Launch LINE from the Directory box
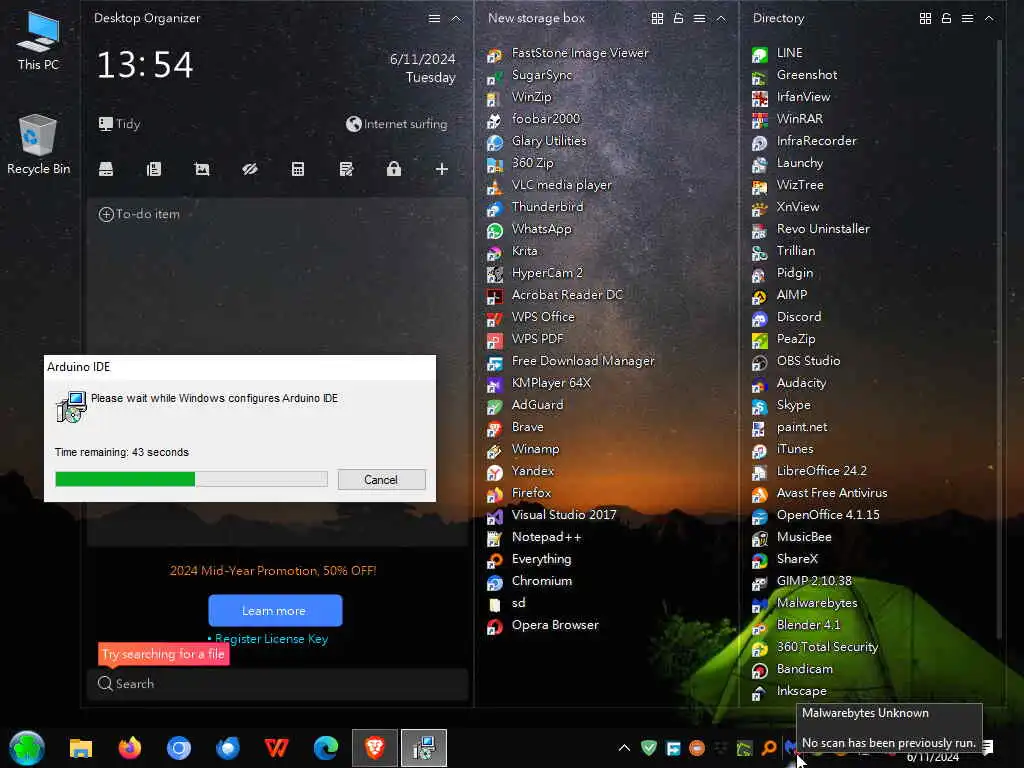This screenshot has height=768, width=1024. click(777, 54)
